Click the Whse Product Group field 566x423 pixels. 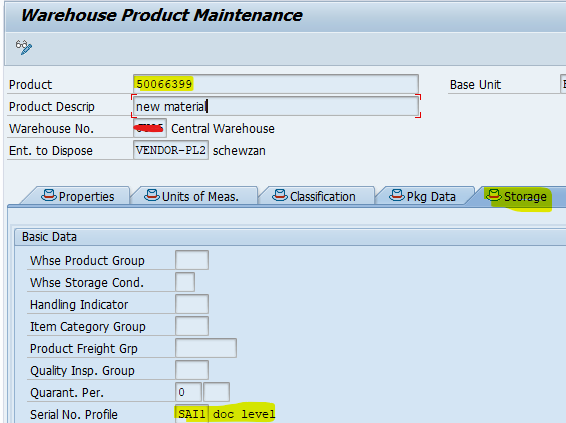[x=192, y=260]
